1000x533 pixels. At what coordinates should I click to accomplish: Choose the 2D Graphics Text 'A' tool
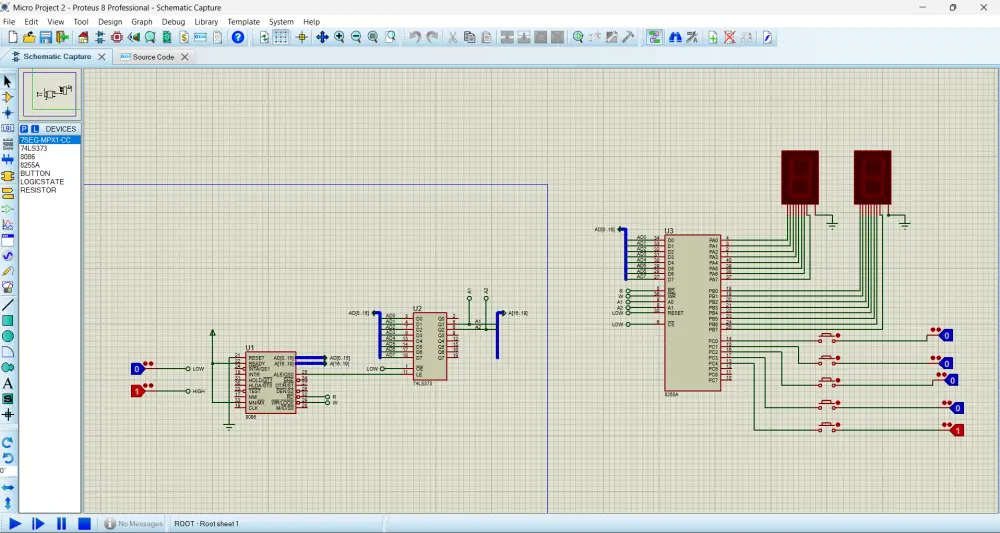[x=8, y=384]
